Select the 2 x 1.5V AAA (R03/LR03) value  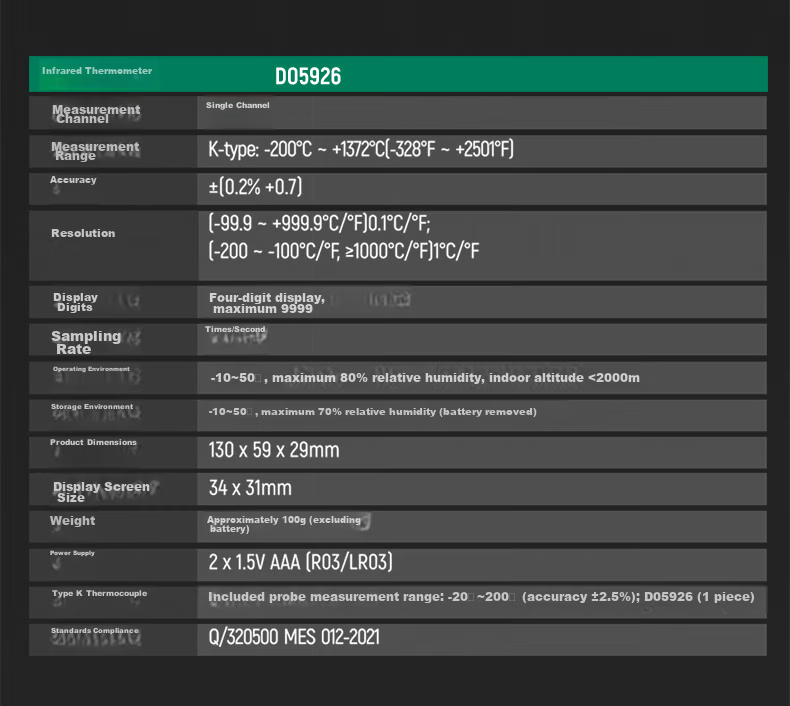pyautogui.click(x=300, y=562)
